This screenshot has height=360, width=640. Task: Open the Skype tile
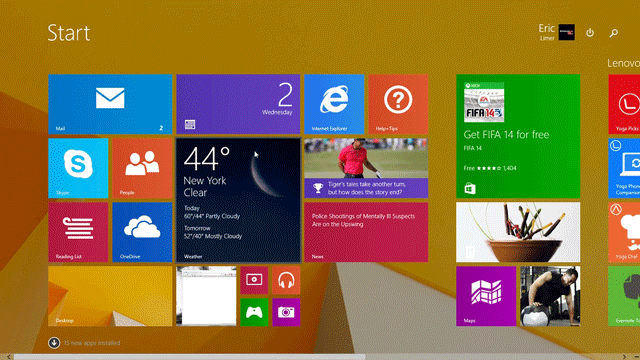coord(78,168)
